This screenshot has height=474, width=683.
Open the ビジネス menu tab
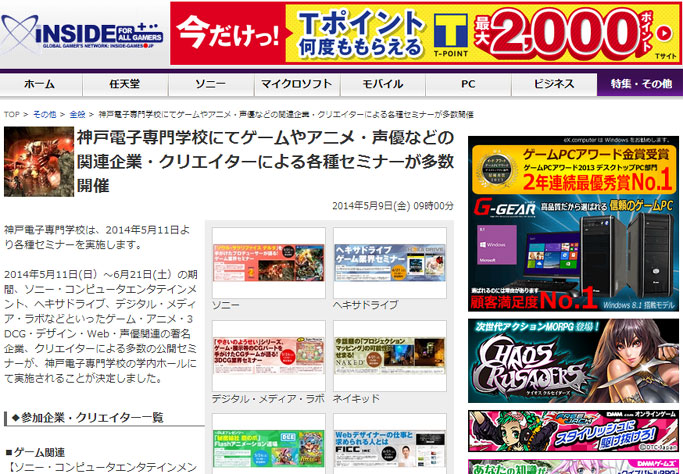(x=554, y=84)
